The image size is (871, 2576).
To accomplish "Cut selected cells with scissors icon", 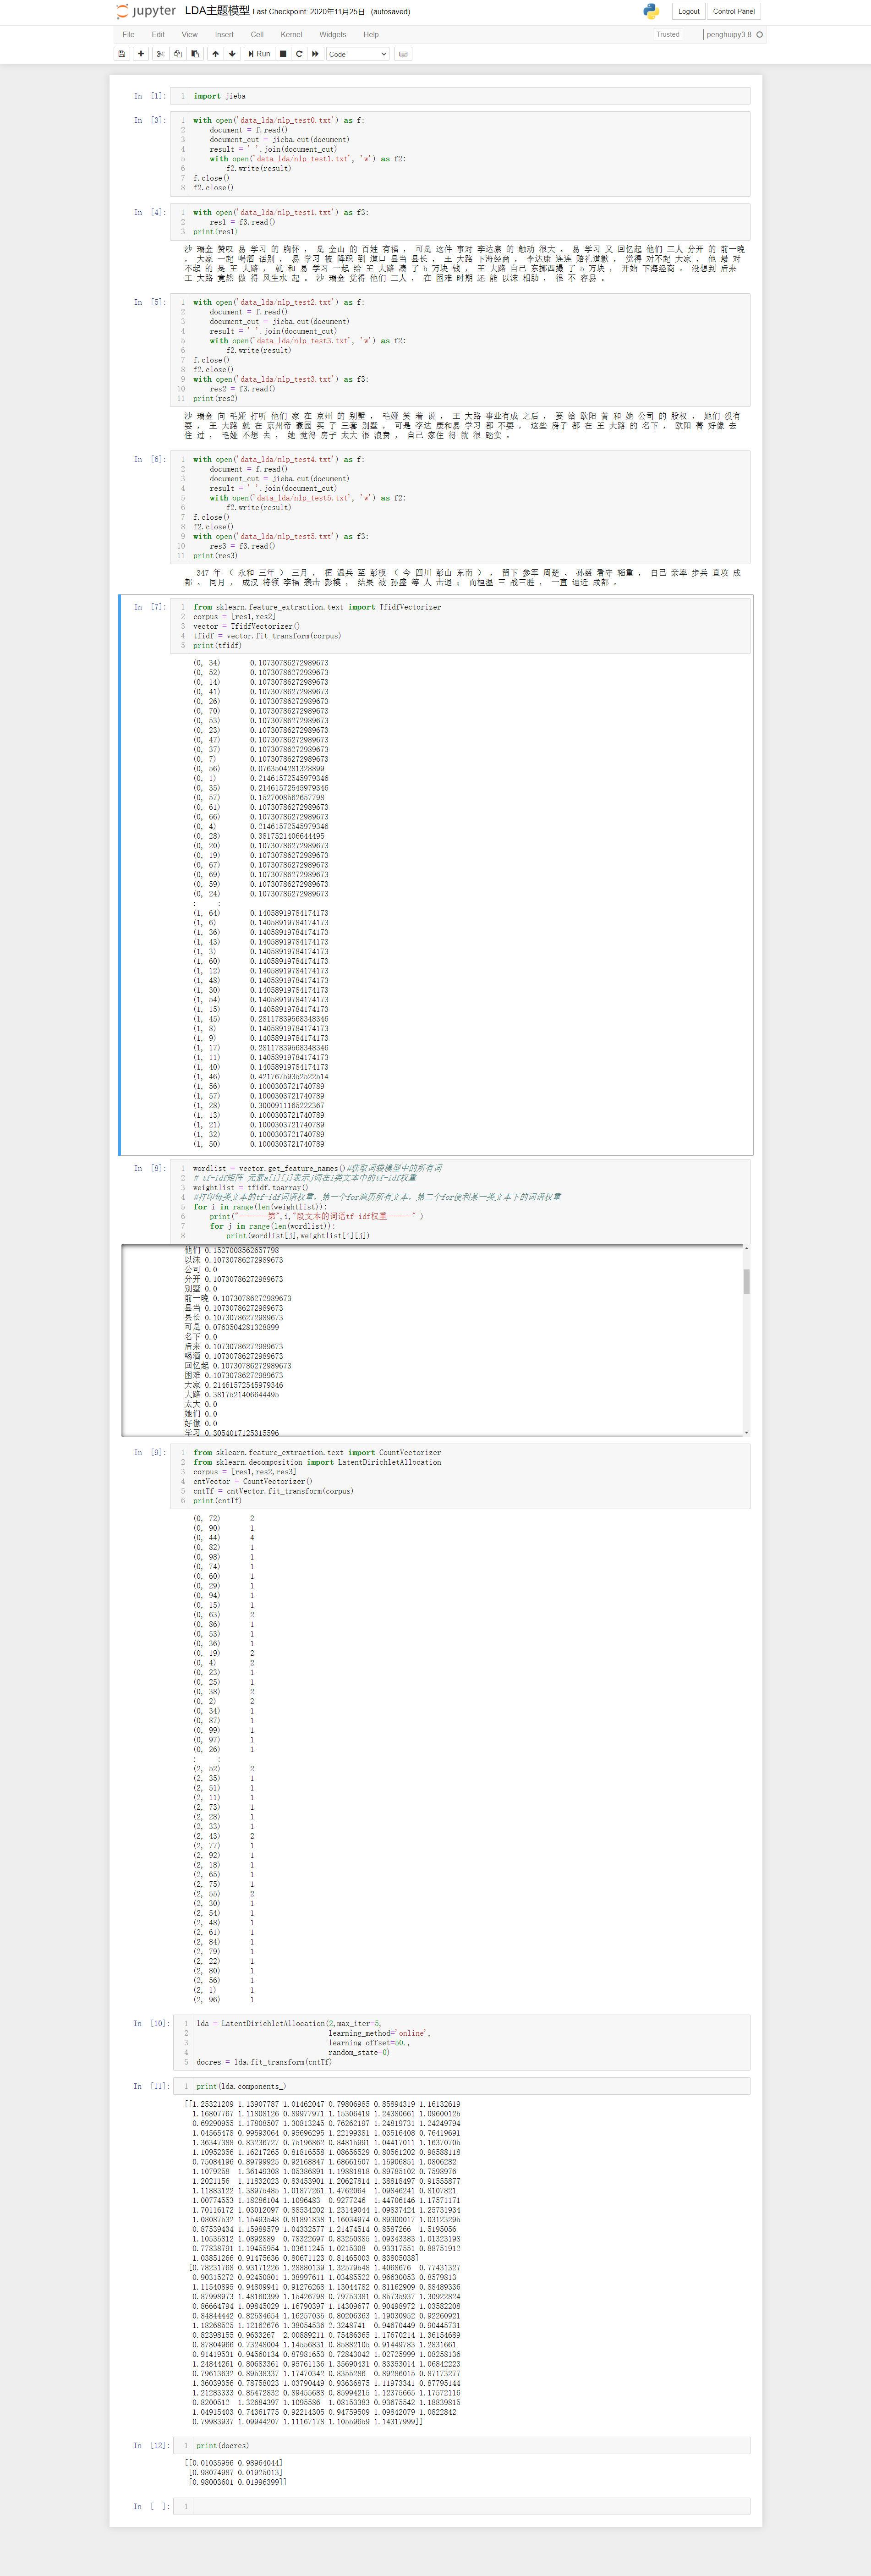I will click(x=160, y=54).
